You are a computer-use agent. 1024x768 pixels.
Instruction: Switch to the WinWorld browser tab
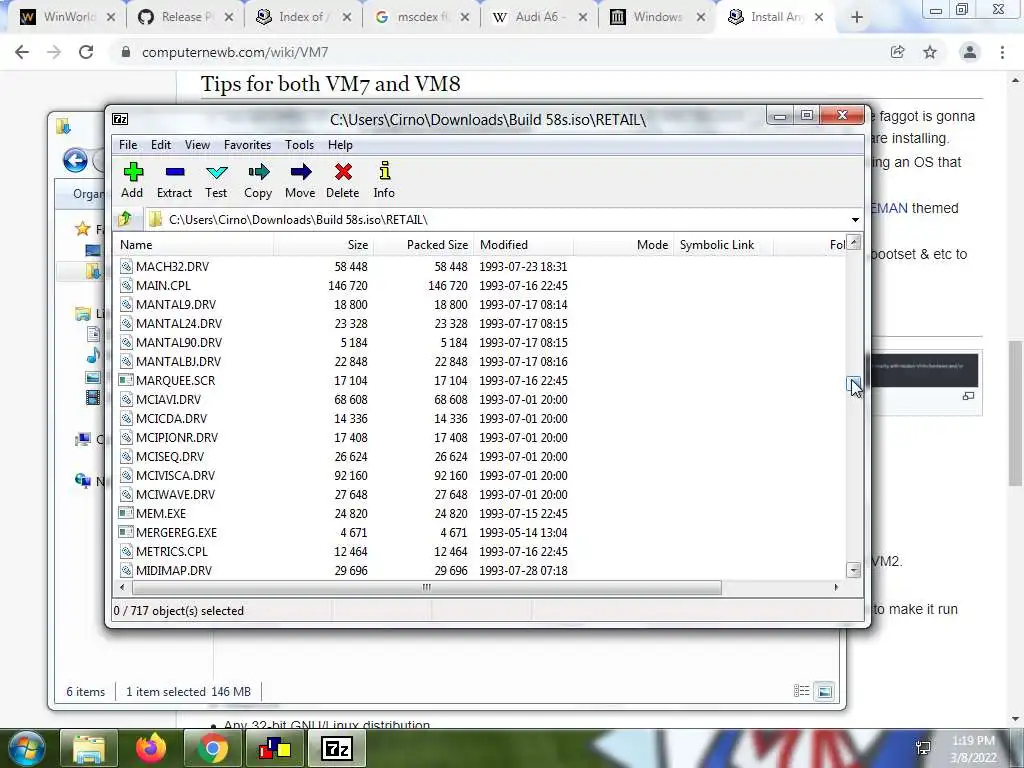(x=68, y=17)
